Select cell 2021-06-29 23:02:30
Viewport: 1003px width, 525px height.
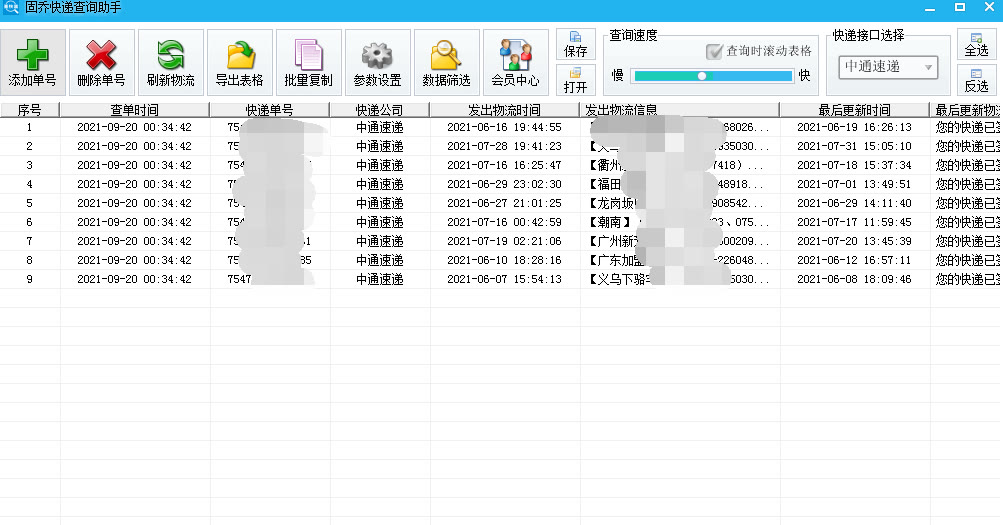coord(504,184)
